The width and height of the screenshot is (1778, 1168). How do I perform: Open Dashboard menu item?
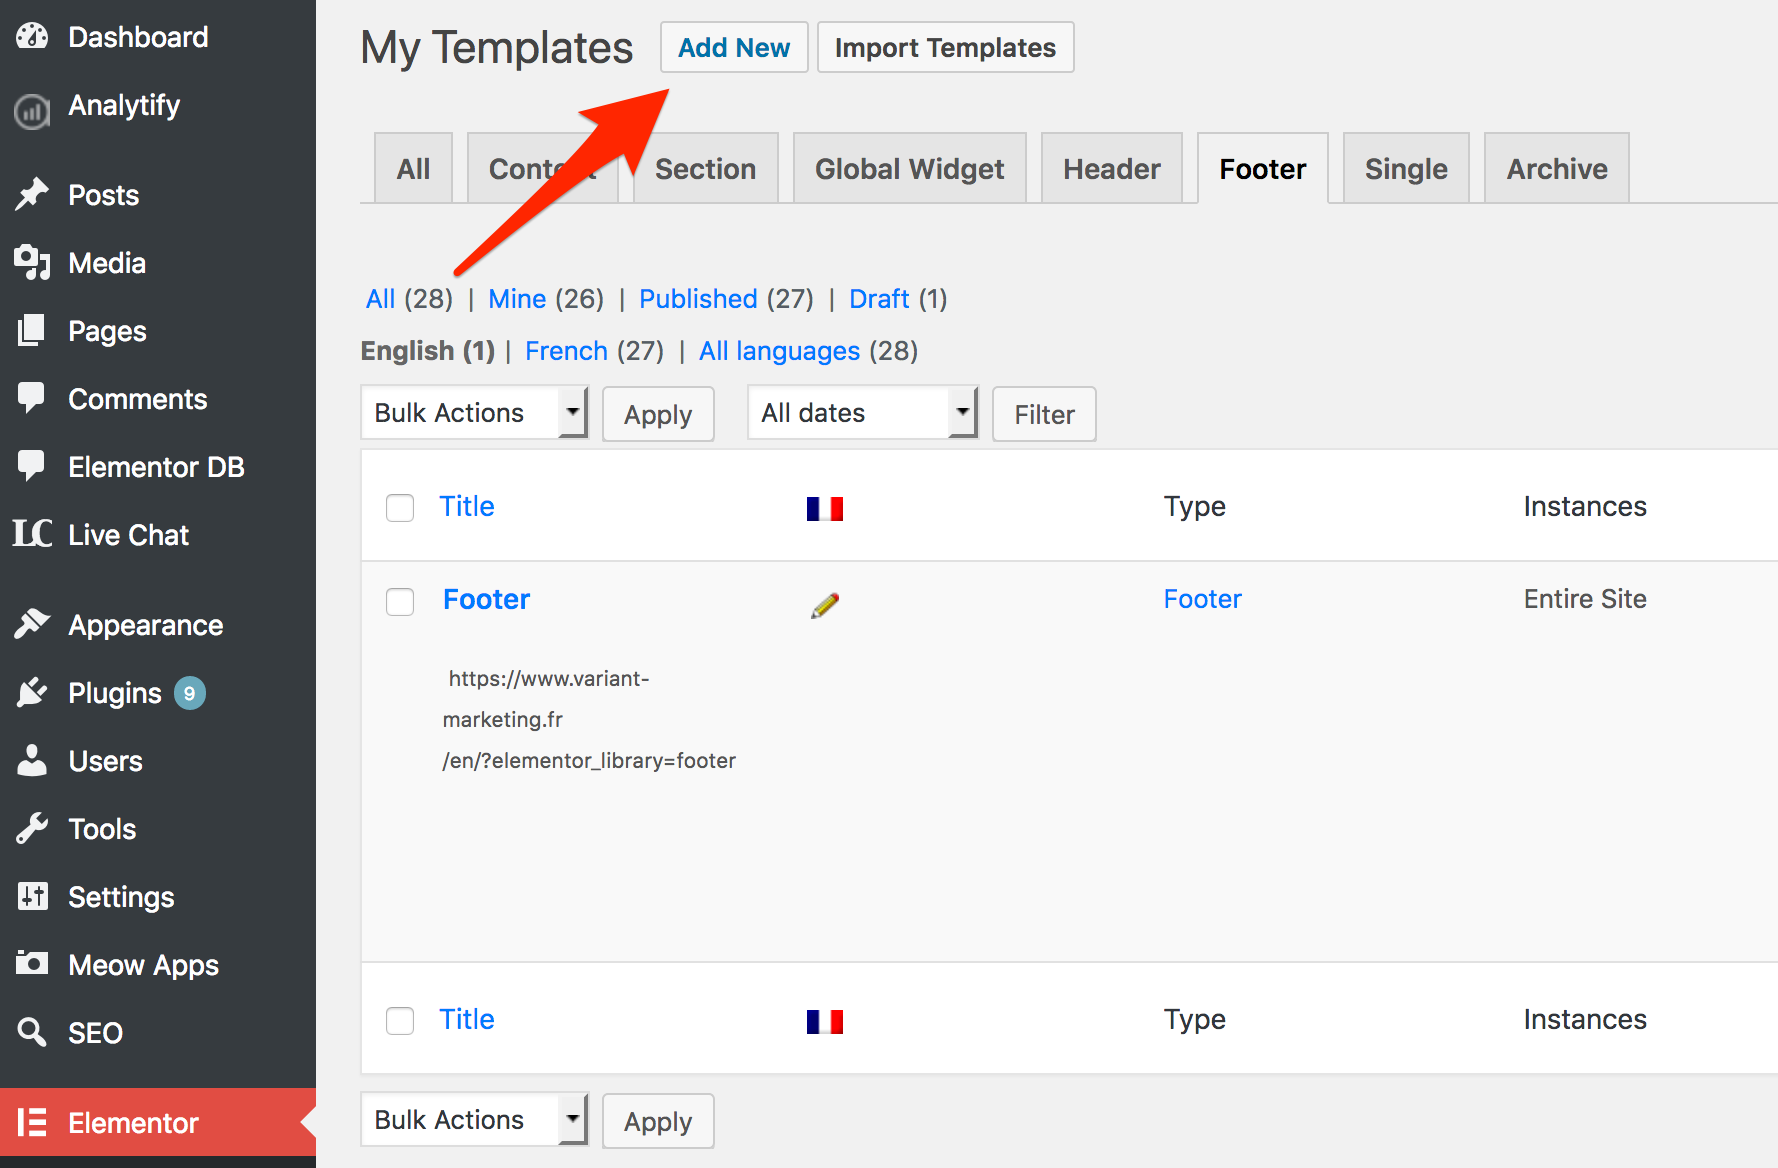(158, 37)
